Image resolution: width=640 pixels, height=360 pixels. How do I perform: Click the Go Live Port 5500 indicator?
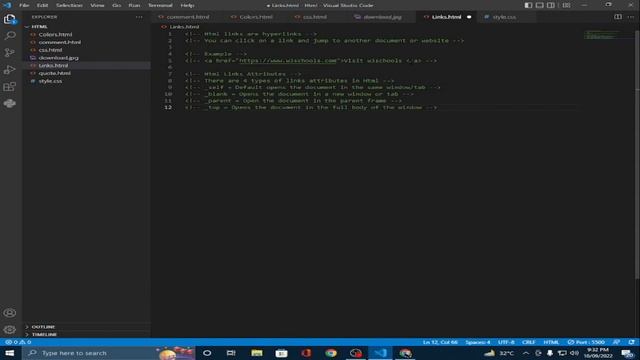pos(586,342)
